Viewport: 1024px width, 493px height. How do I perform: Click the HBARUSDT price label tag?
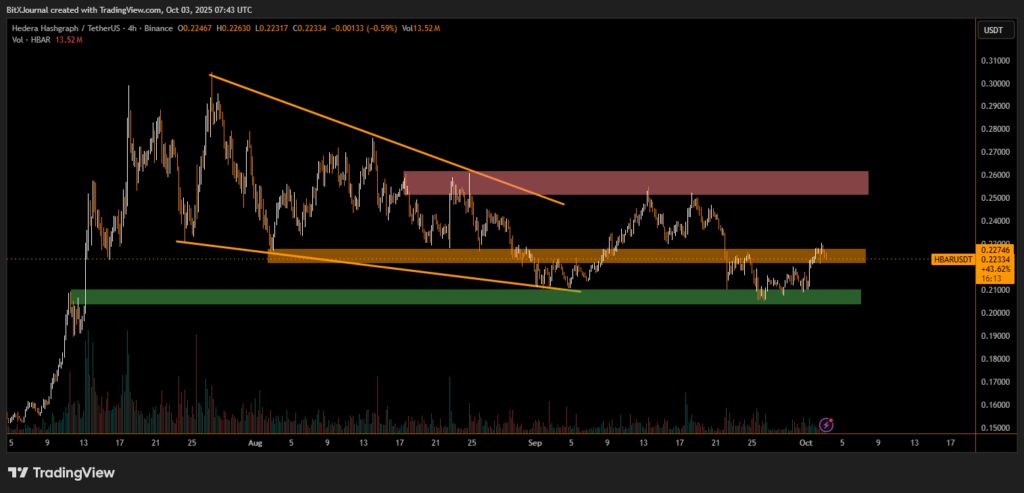(x=952, y=259)
